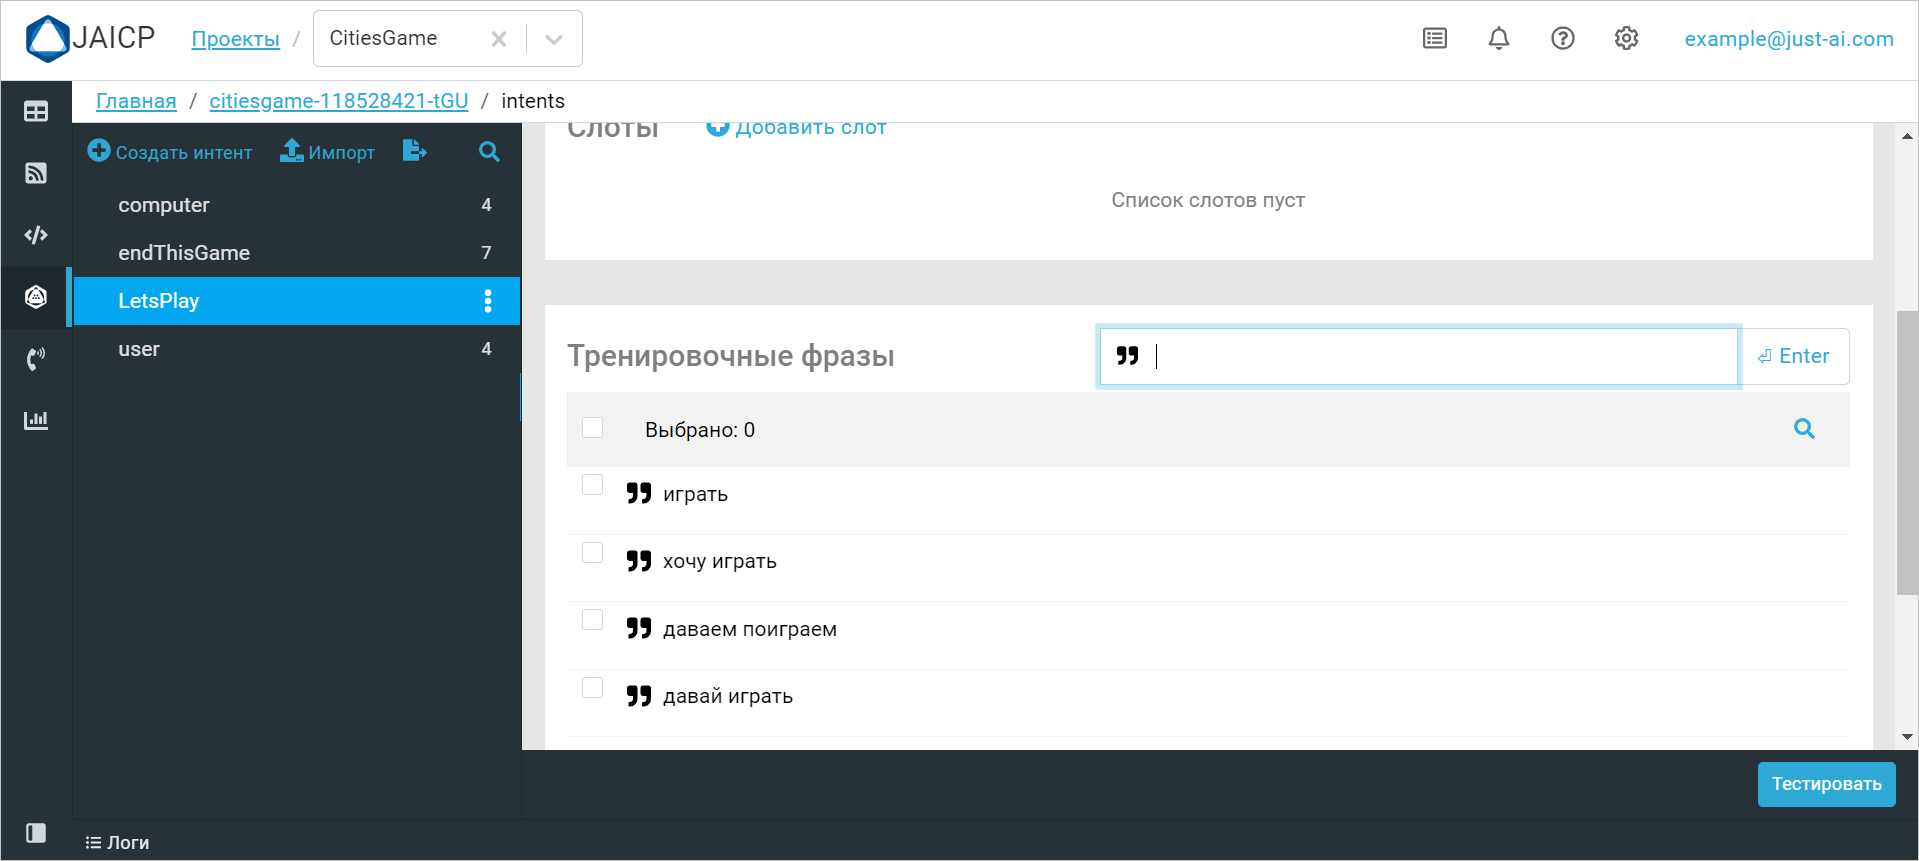Tick the checkbox for "хочу играть"
Screen dimensions: 1919x861
click(x=593, y=553)
